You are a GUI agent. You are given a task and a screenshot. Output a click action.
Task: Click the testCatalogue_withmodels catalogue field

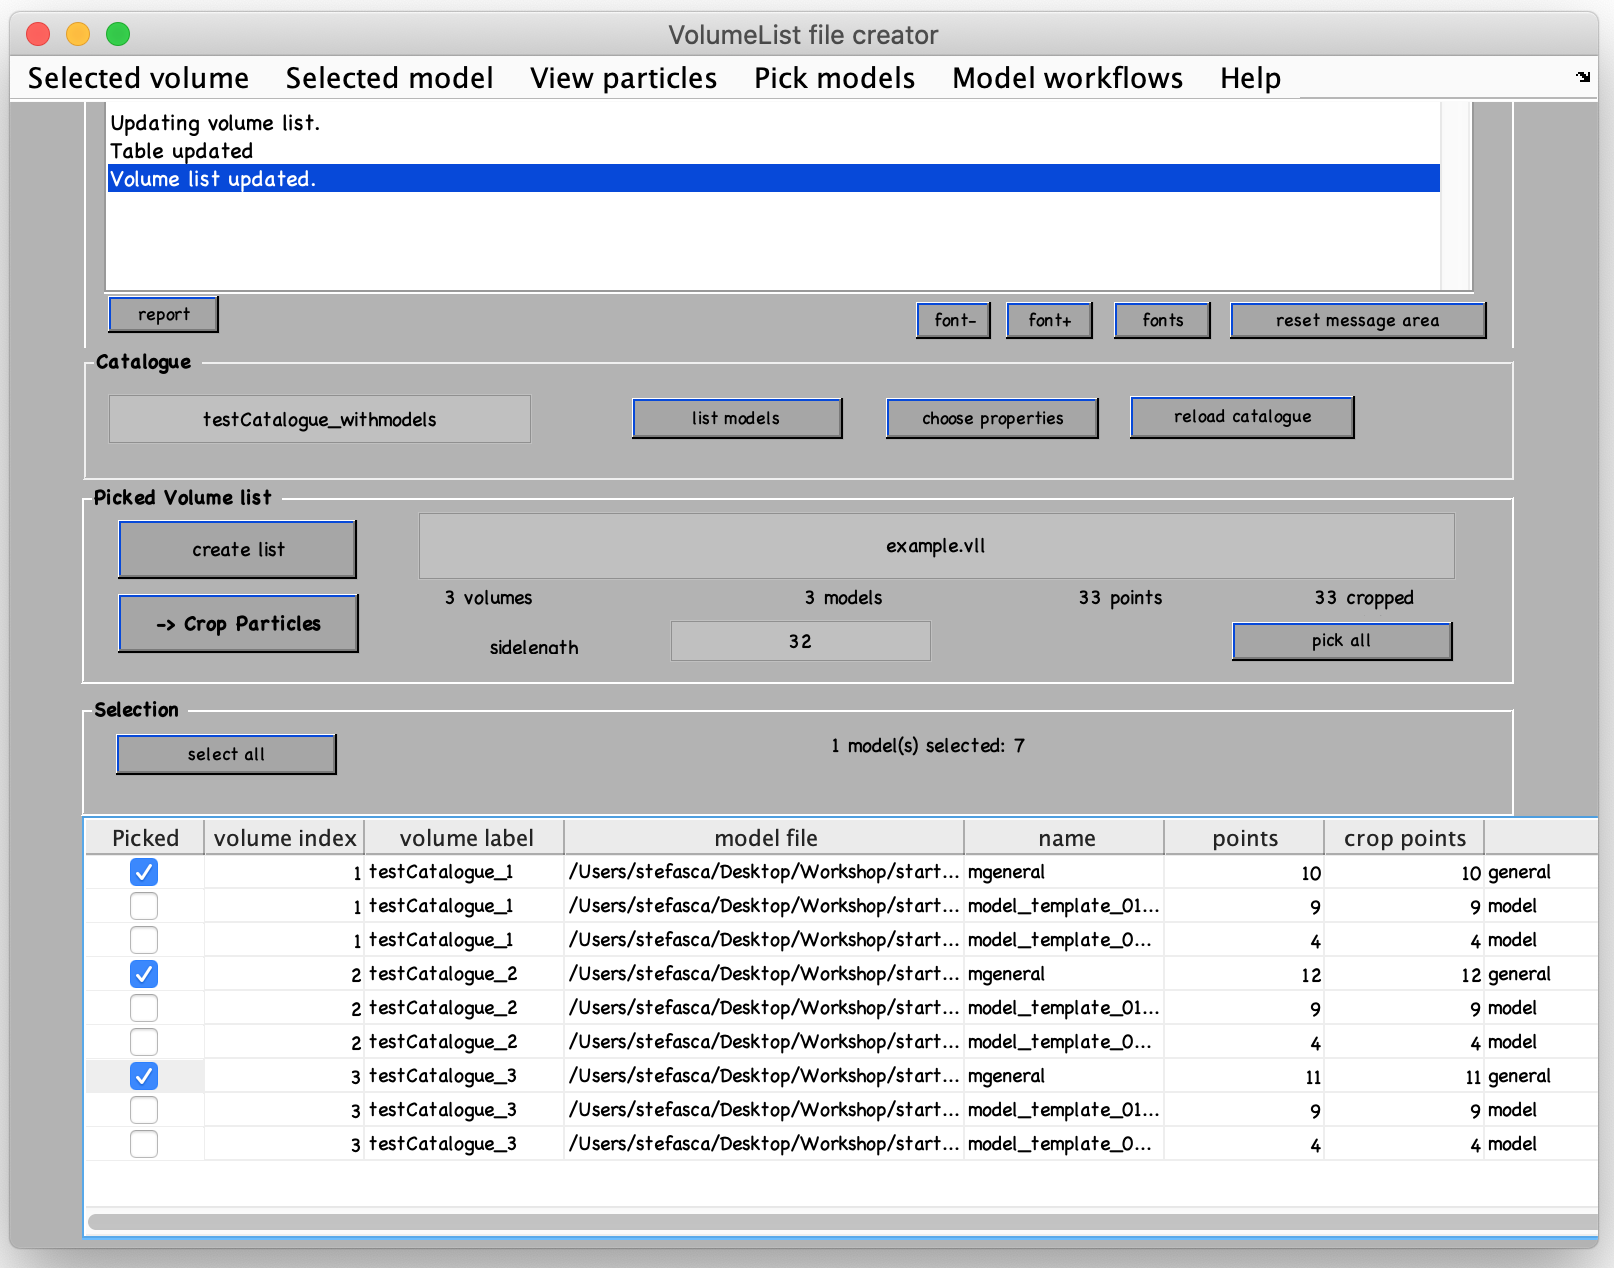320,419
